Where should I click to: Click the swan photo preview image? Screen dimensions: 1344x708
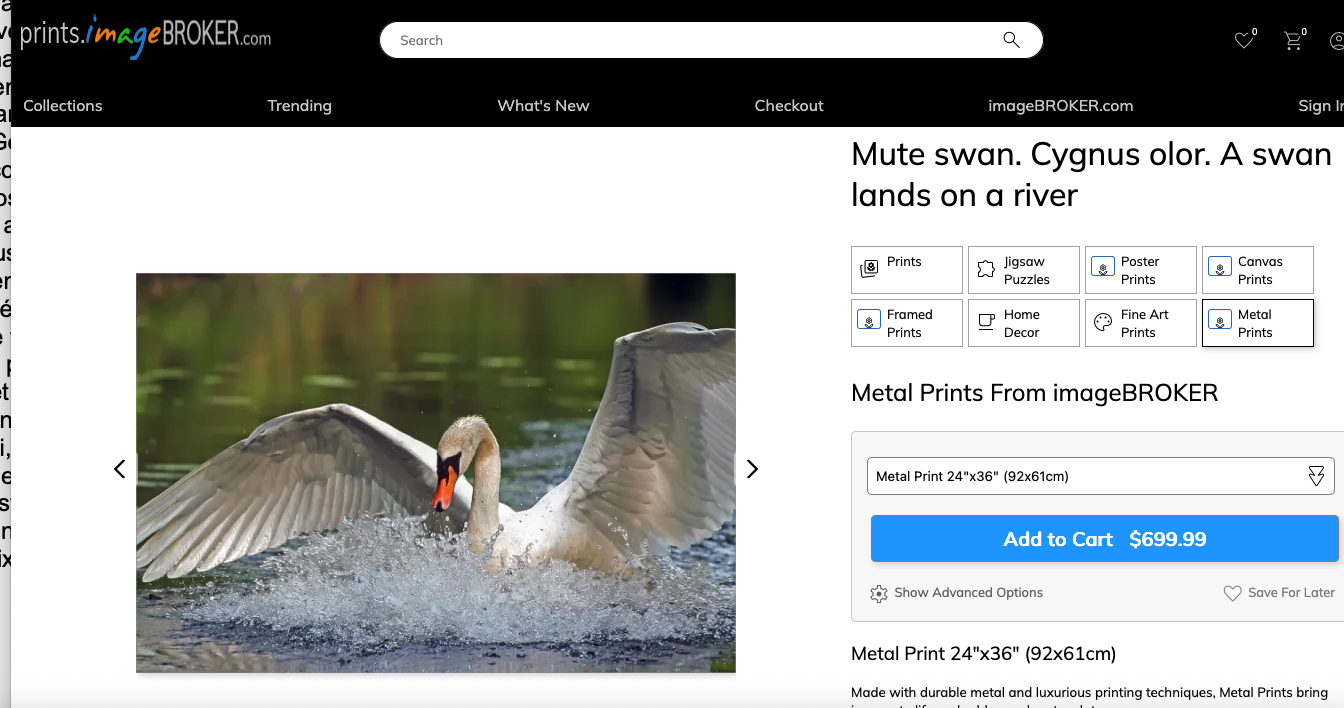436,473
